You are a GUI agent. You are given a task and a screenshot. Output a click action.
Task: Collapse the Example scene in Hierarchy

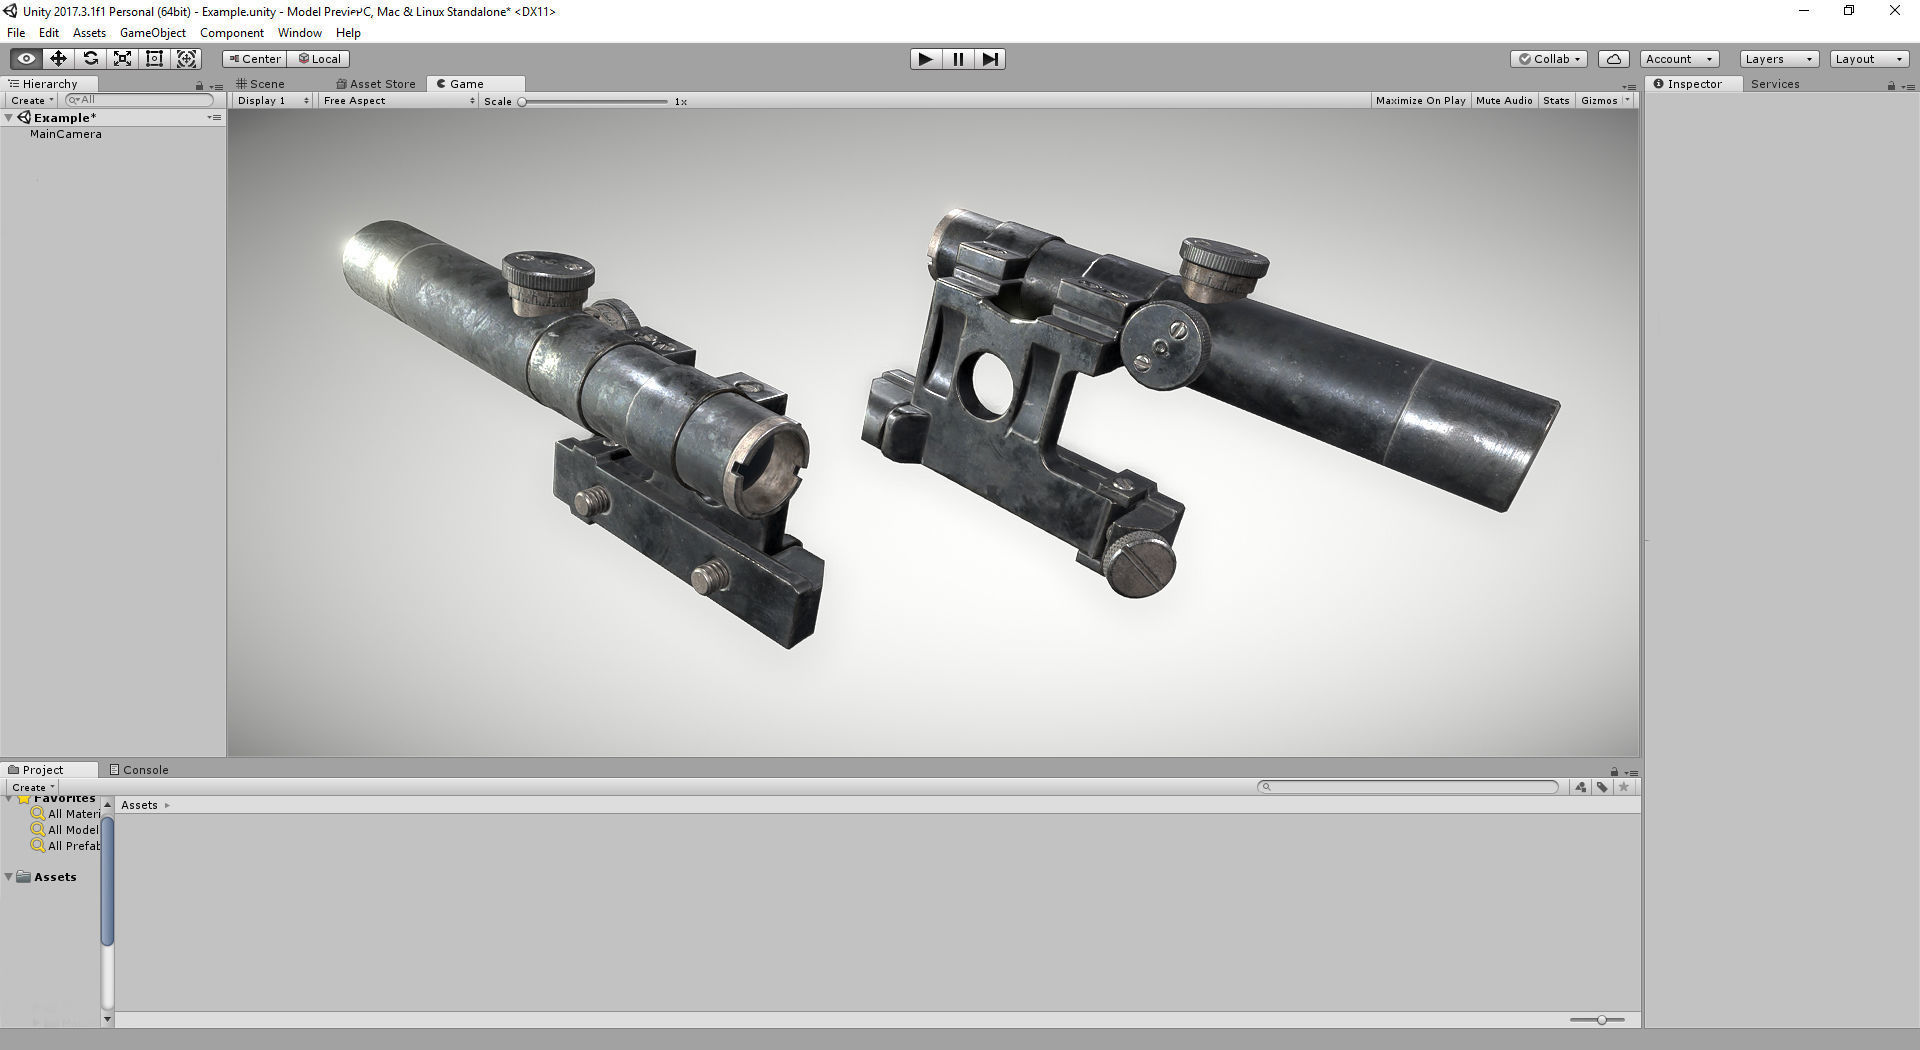[9, 118]
